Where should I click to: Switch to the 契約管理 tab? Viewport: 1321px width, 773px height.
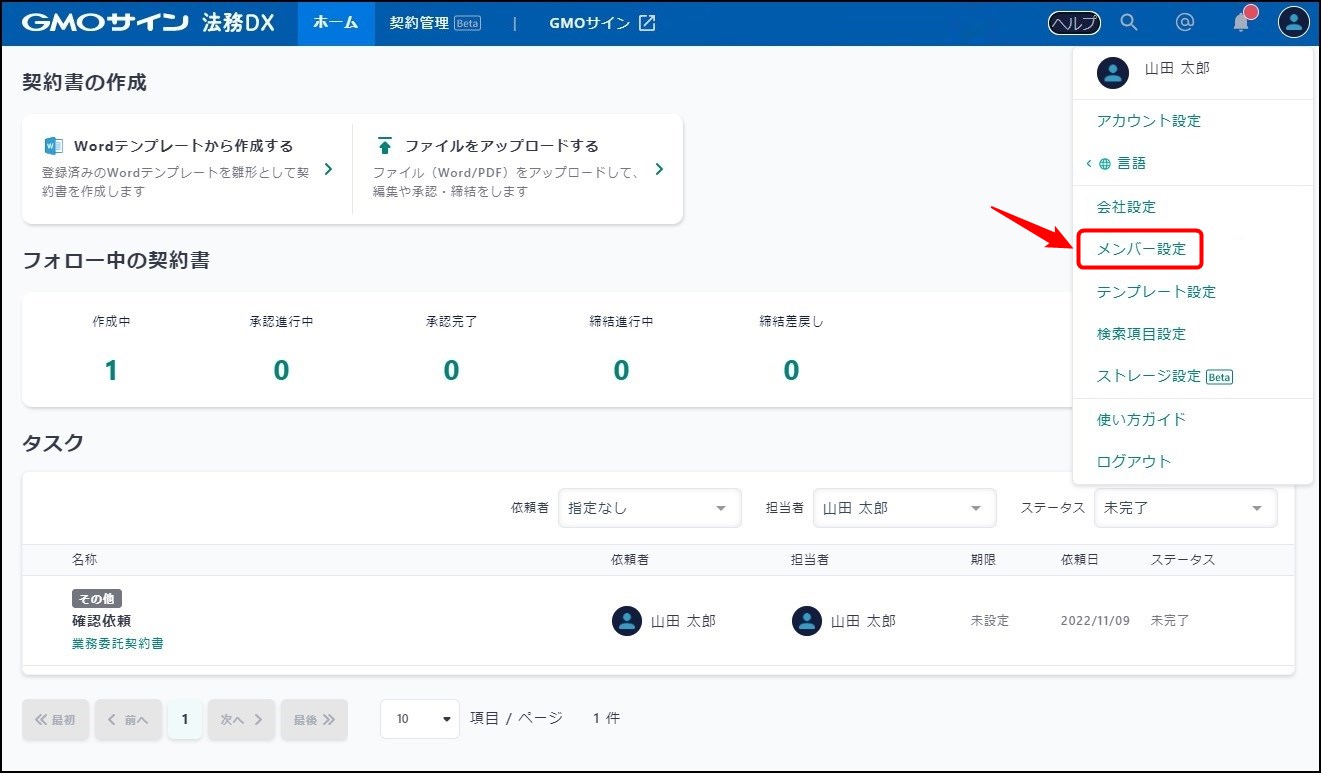434,23
